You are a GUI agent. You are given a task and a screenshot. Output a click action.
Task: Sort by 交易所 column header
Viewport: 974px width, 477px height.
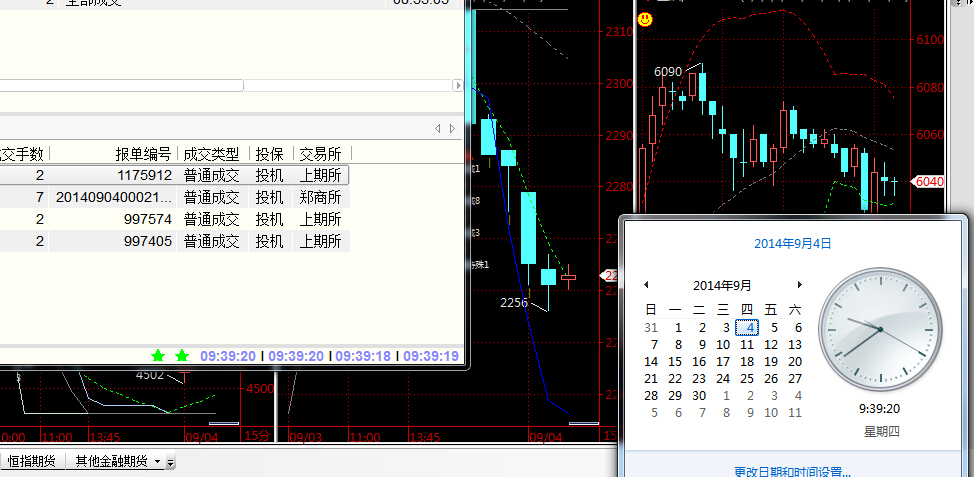click(322, 153)
